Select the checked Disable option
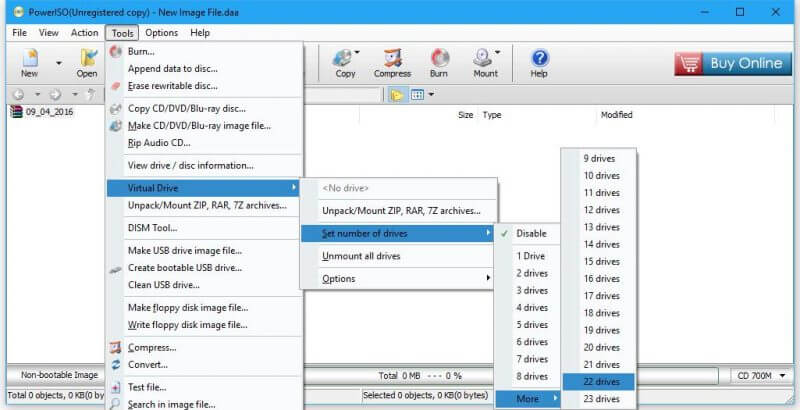The image size is (800, 410). 528,234
